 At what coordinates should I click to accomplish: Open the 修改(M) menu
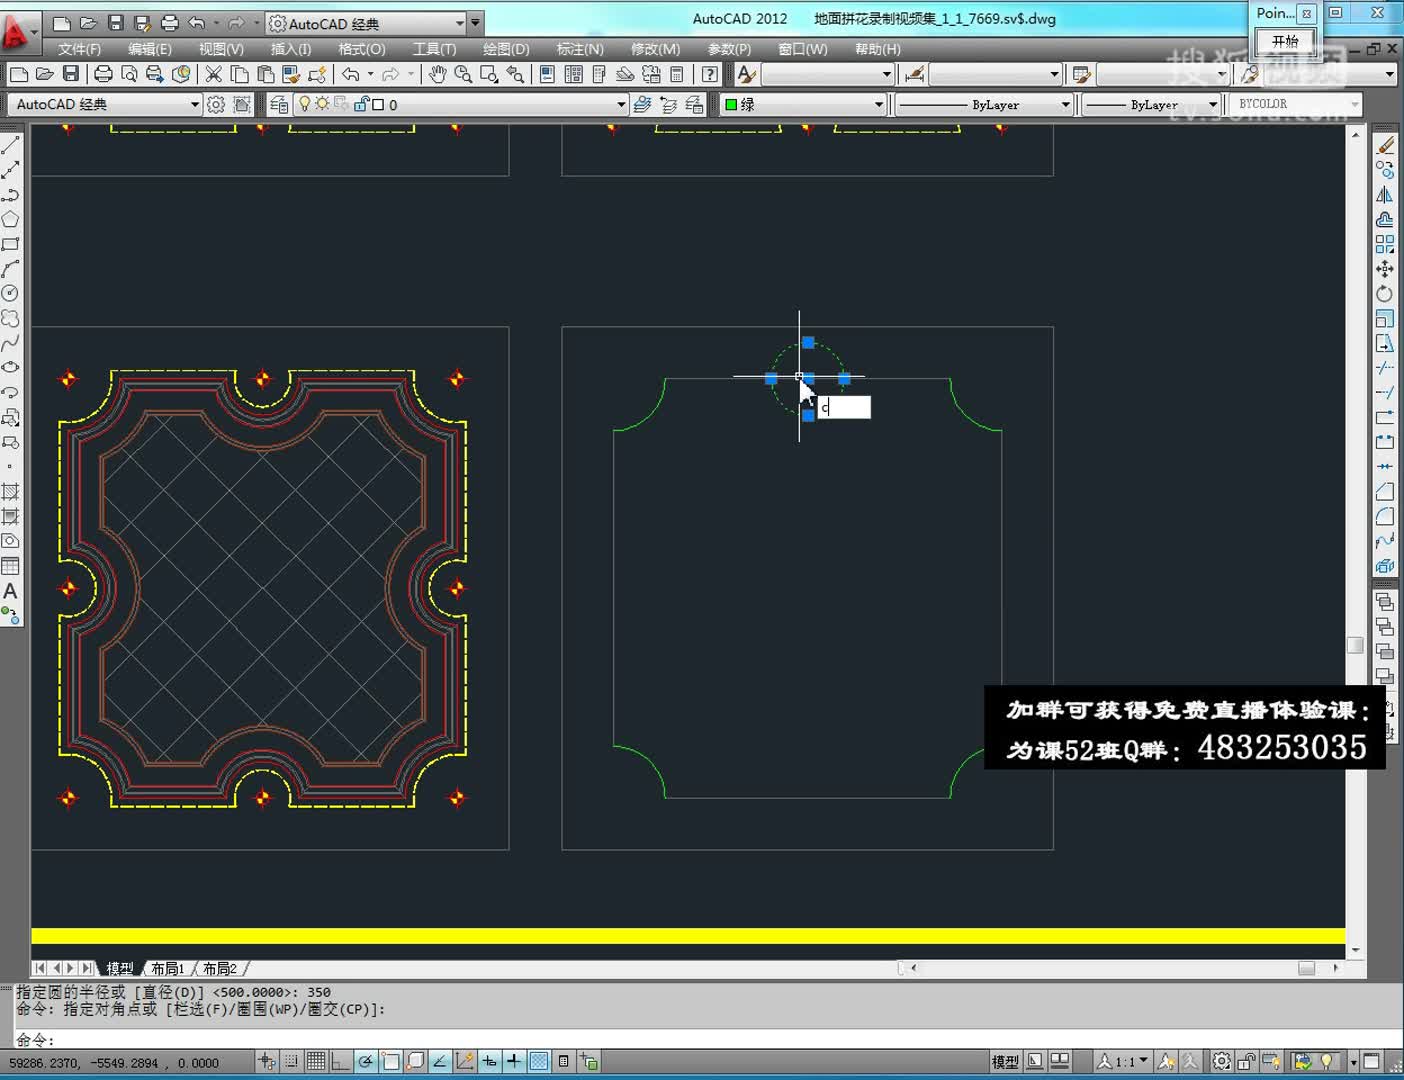pyautogui.click(x=655, y=49)
